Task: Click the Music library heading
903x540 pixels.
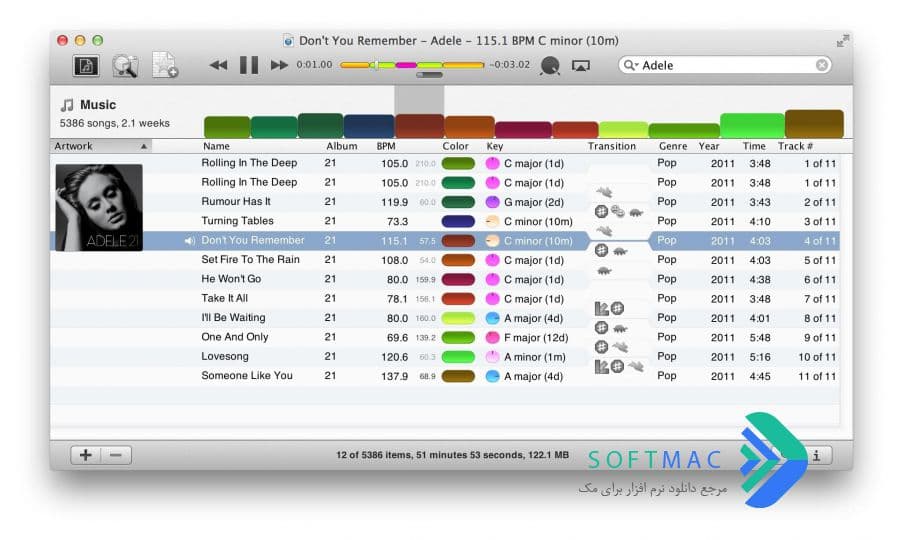Action: click(98, 105)
